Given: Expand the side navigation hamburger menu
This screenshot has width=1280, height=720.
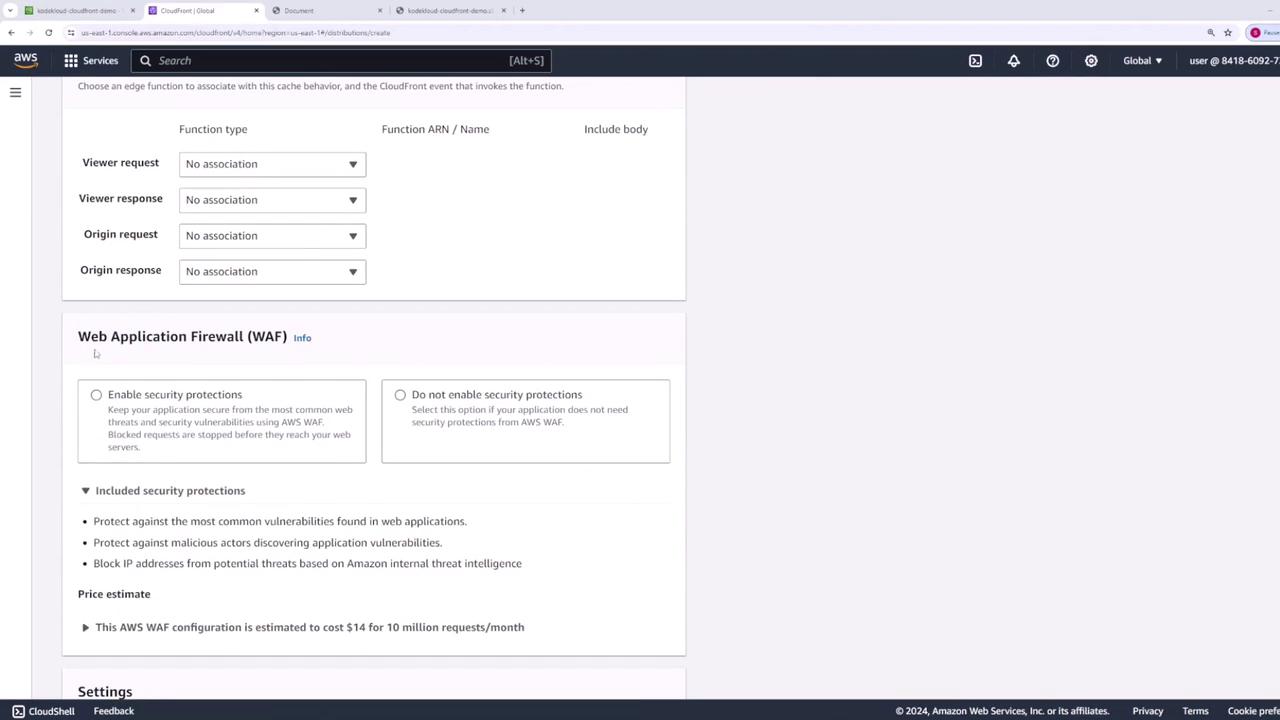Looking at the screenshot, I should click(x=15, y=92).
